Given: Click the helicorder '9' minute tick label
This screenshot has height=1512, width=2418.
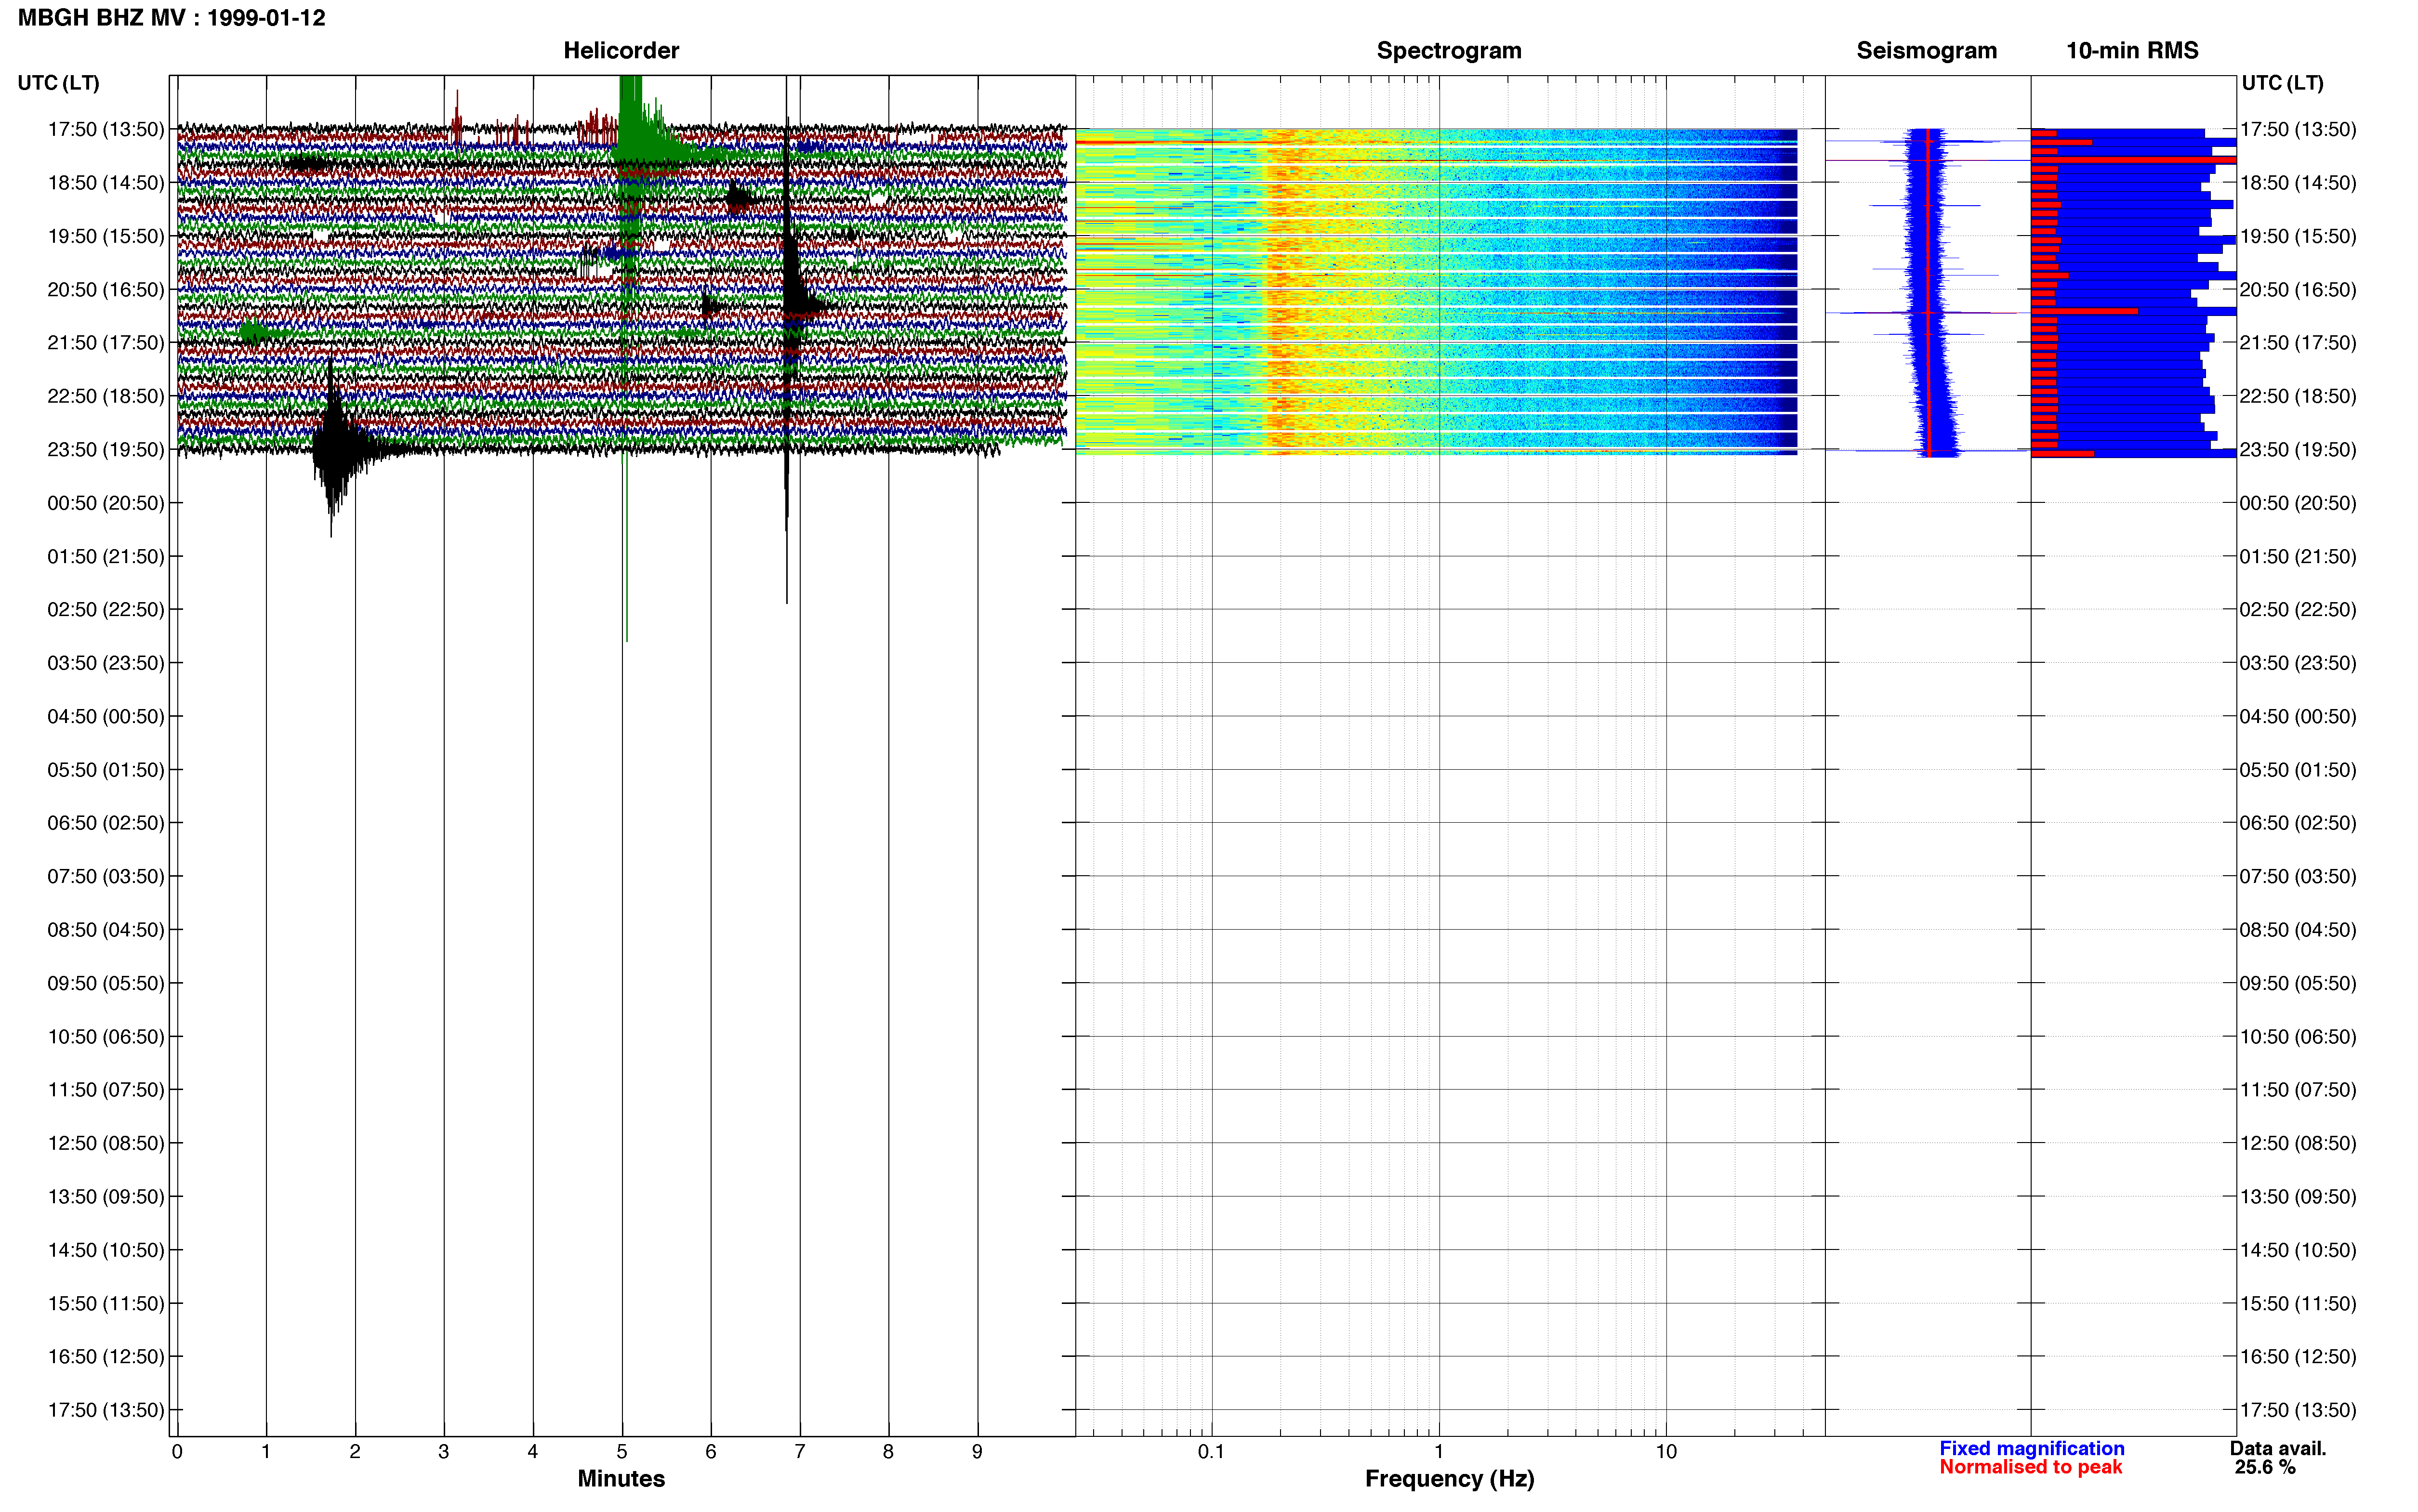Looking at the screenshot, I should [x=977, y=1452].
